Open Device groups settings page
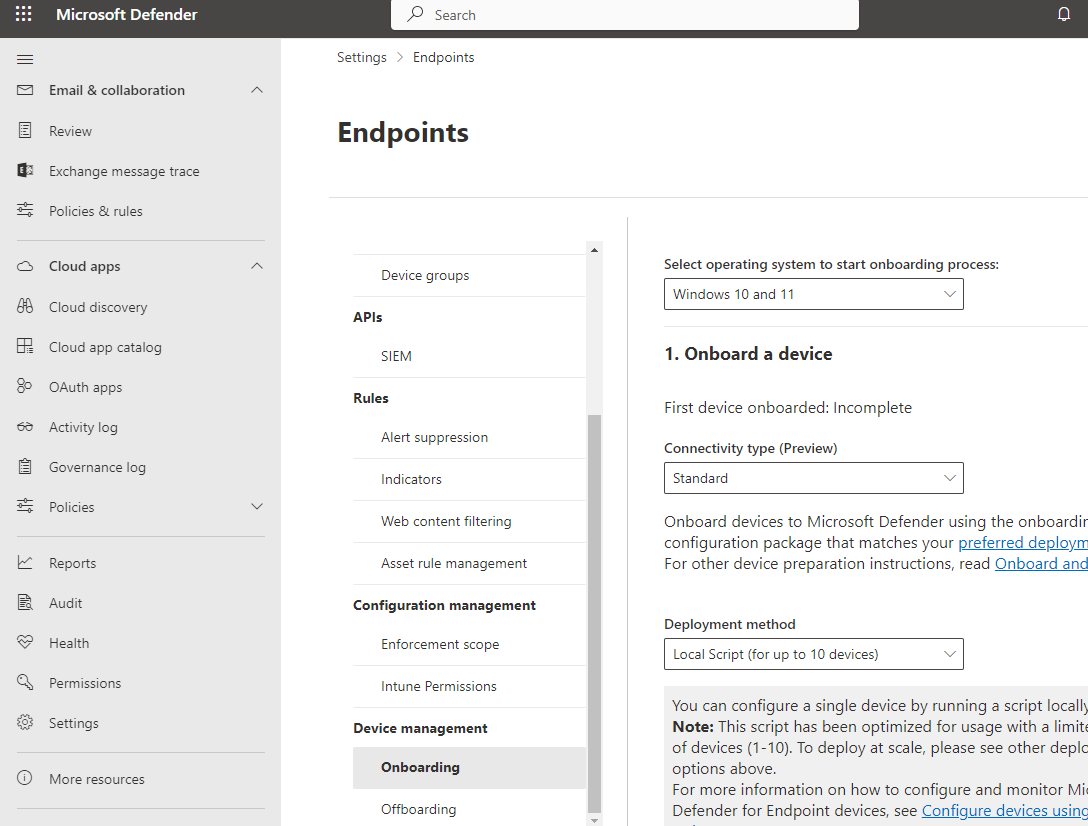 pos(469,276)
